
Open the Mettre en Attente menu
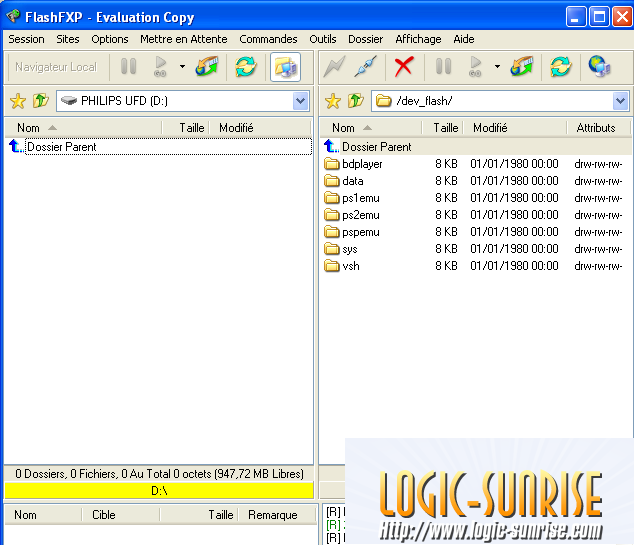[184, 39]
